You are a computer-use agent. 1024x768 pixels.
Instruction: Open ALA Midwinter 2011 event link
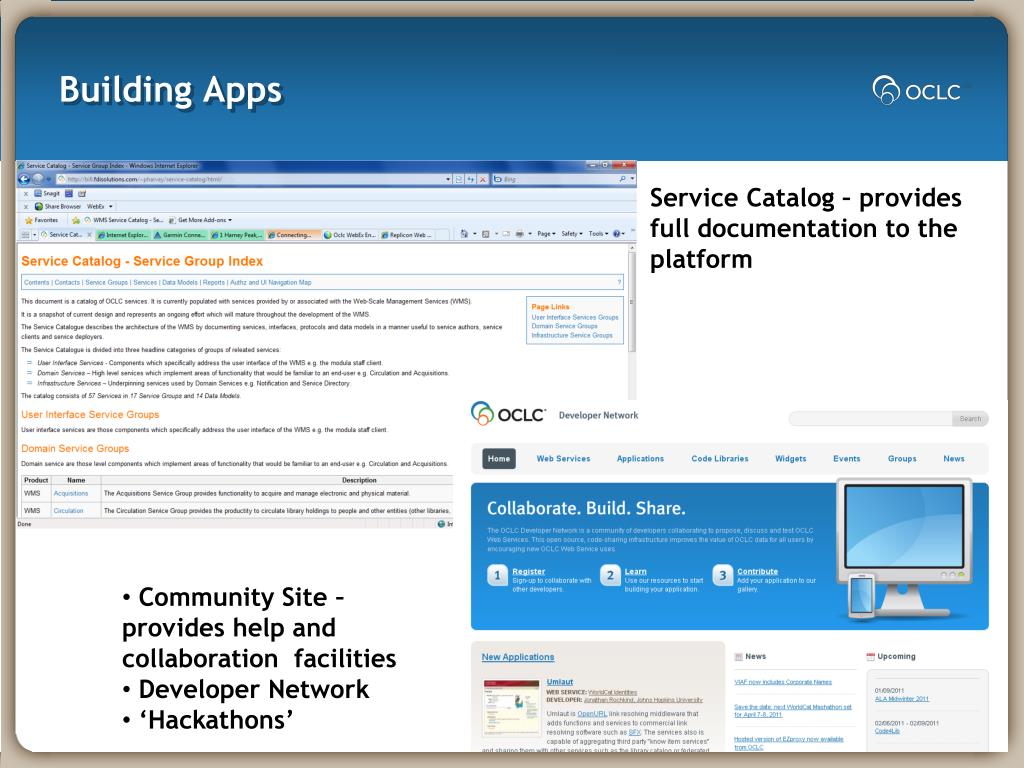tap(901, 699)
